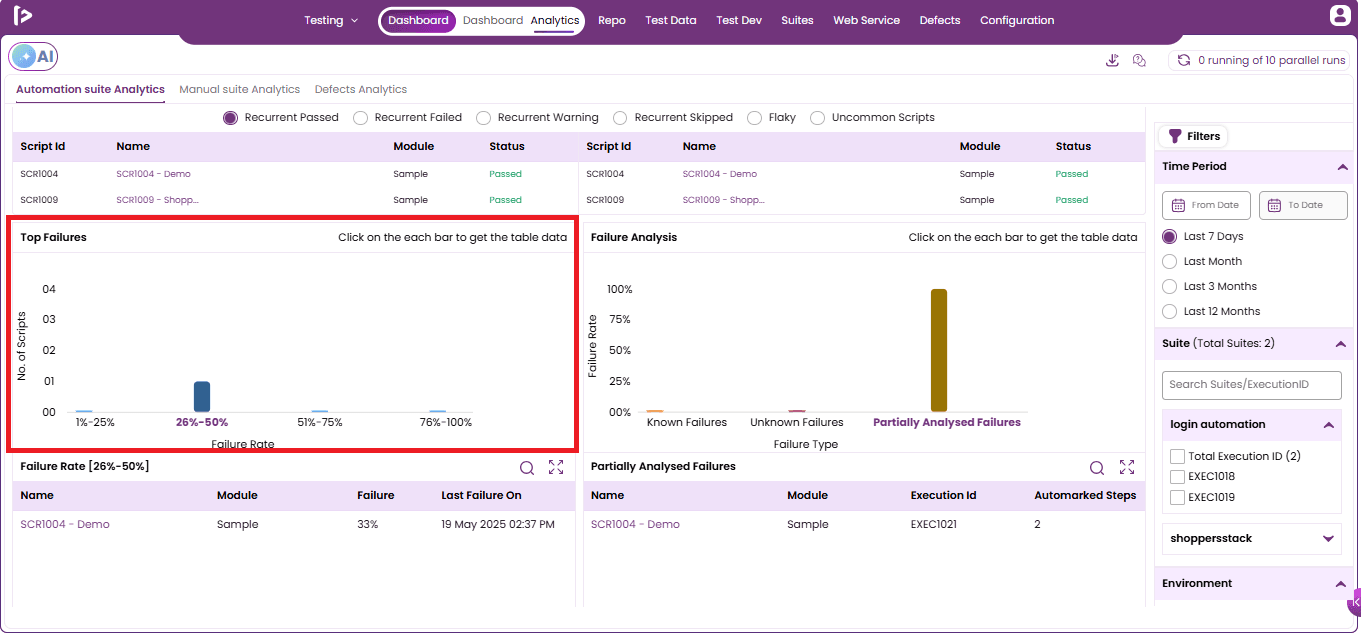The height and width of the screenshot is (635, 1361).
Task: Tick the EXEC1019 checkbox
Action: click(x=1178, y=497)
